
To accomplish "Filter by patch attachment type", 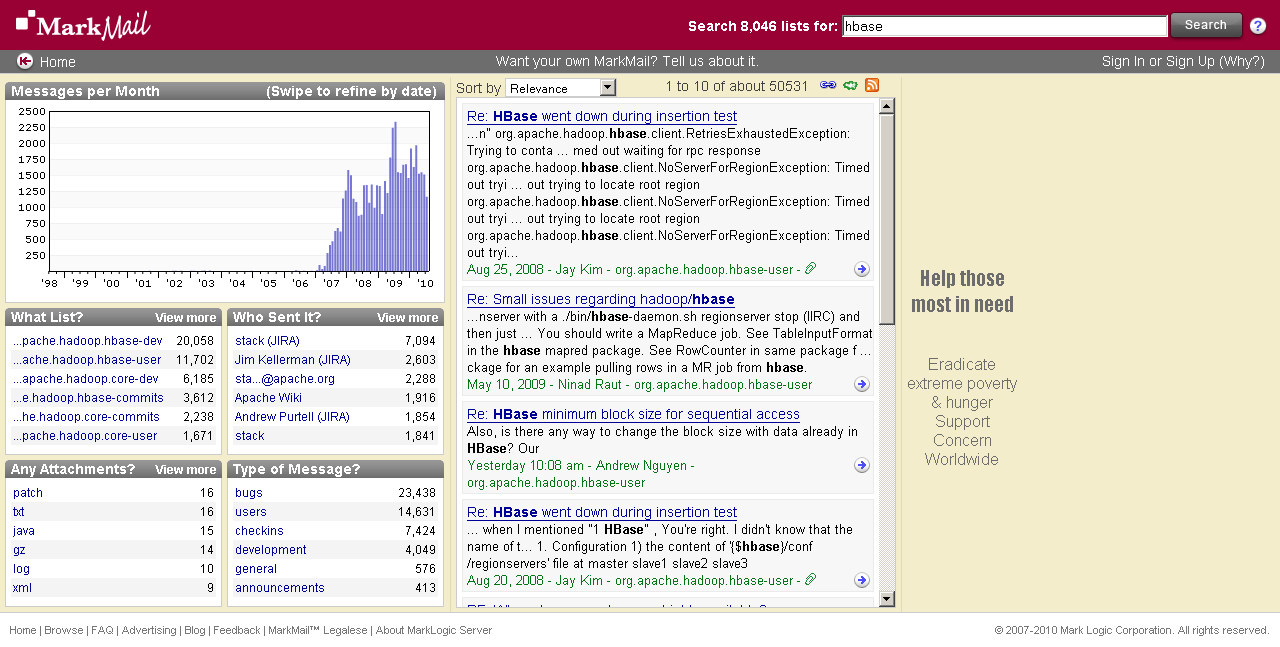I will pyautogui.click(x=28, y=493).
